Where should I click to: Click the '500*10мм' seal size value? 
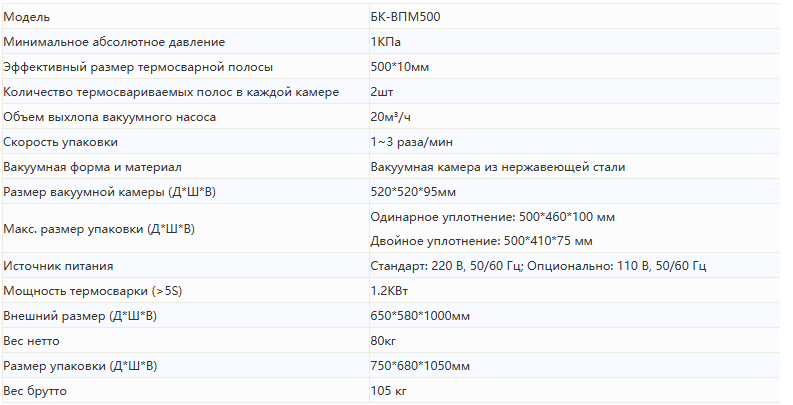(400, 67)
